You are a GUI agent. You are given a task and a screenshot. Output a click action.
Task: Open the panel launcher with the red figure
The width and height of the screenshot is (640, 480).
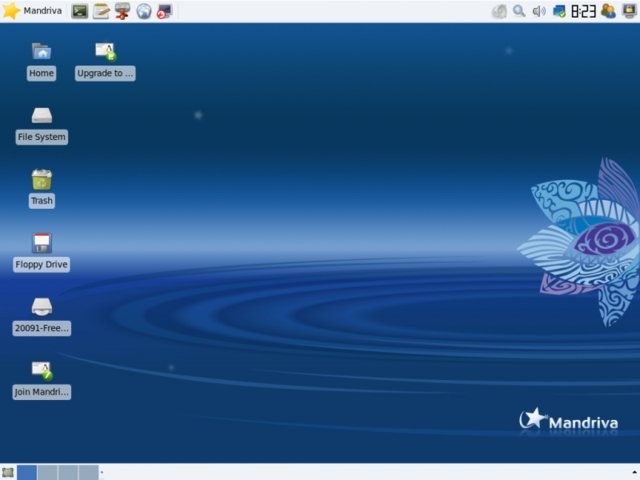[122, 11]
